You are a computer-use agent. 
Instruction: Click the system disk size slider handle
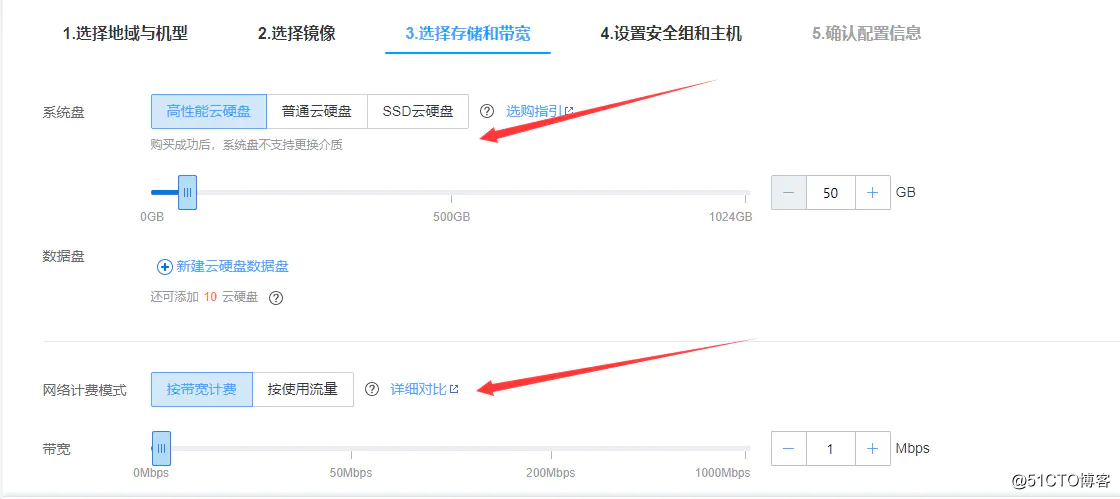click(x=187, y=192)
